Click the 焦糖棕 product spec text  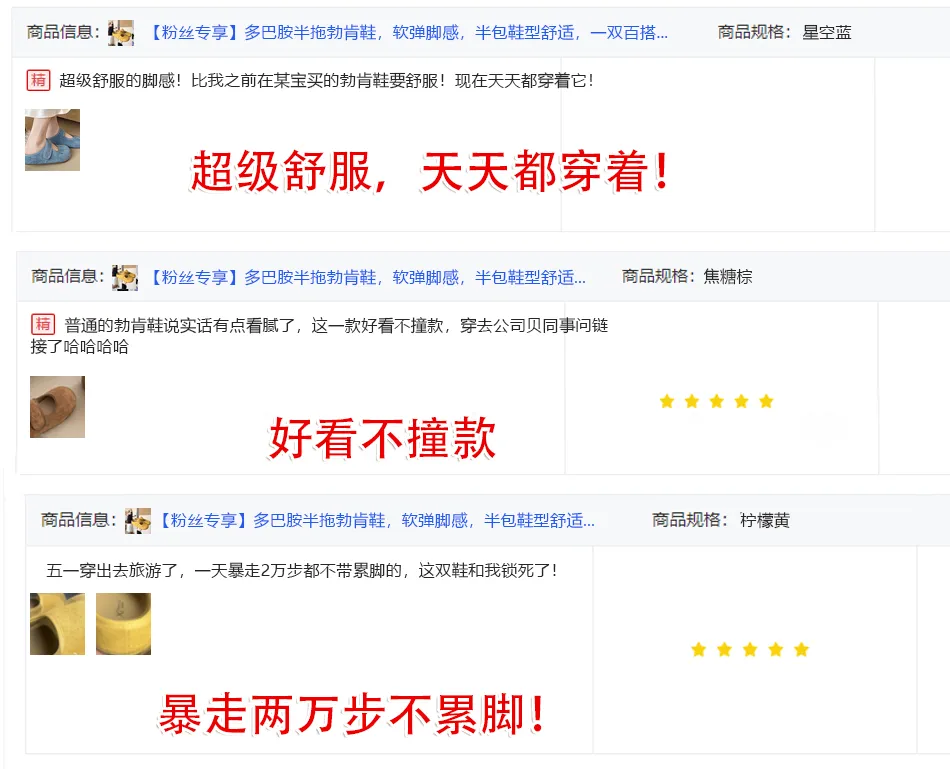tap(728, 276)
